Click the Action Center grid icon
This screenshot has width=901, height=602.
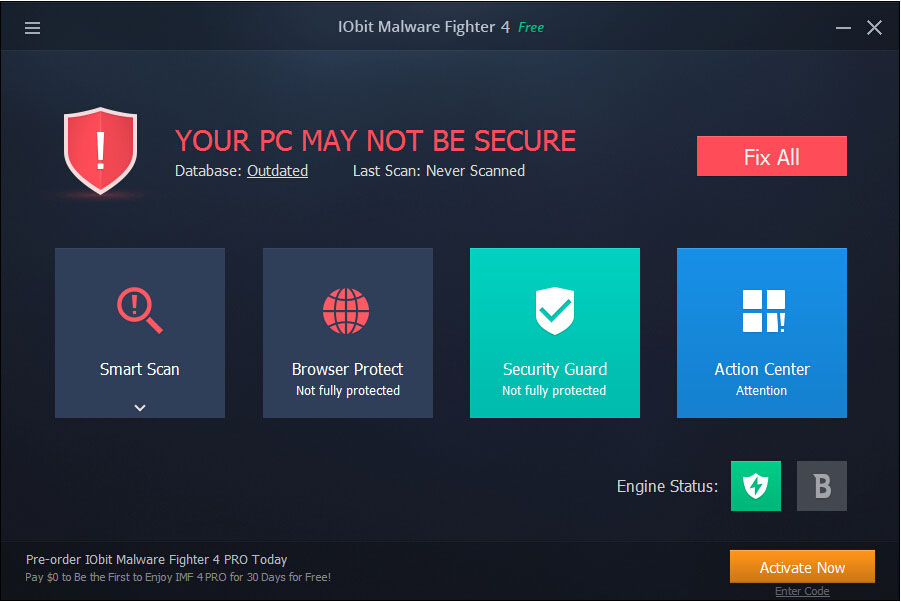tap(764, 311)
